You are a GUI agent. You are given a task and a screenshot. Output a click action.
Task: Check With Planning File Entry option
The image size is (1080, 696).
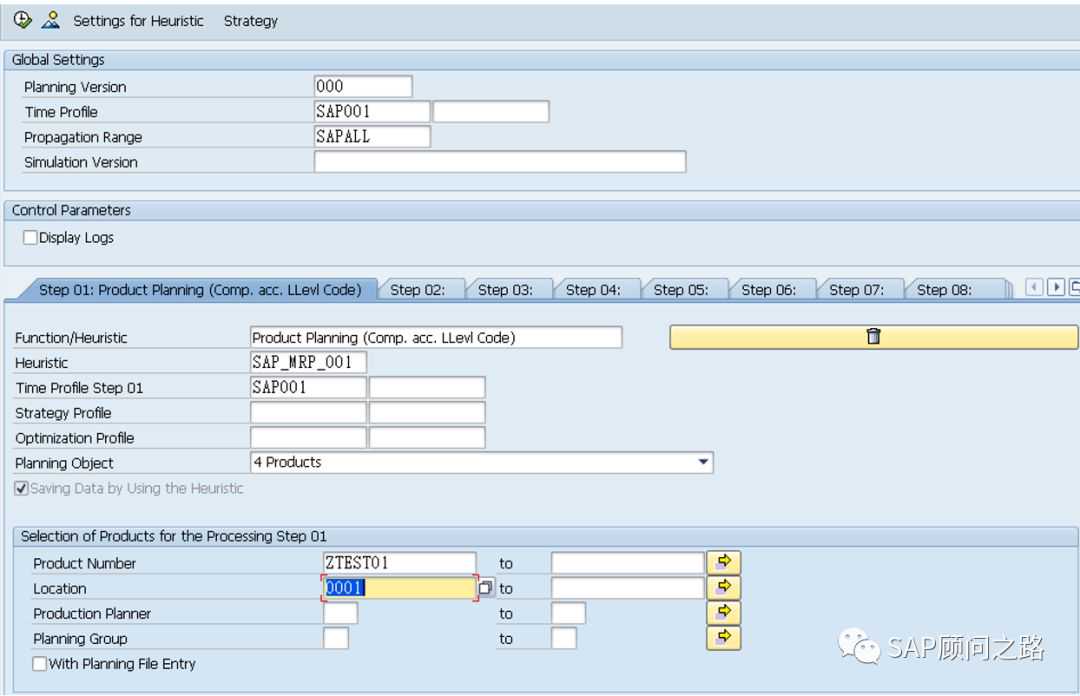tap(40, 664)
